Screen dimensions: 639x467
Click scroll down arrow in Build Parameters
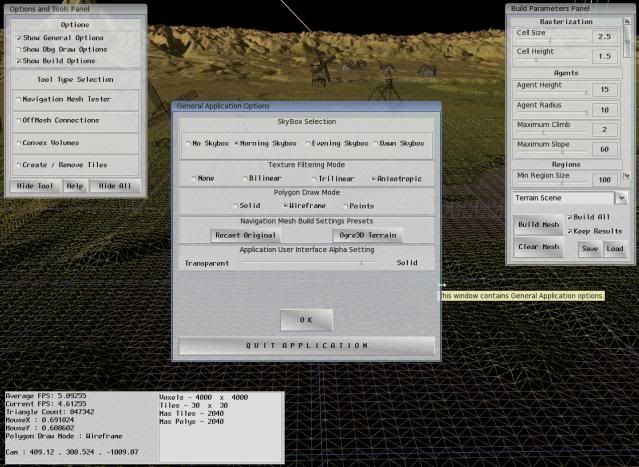click(627, 176)
